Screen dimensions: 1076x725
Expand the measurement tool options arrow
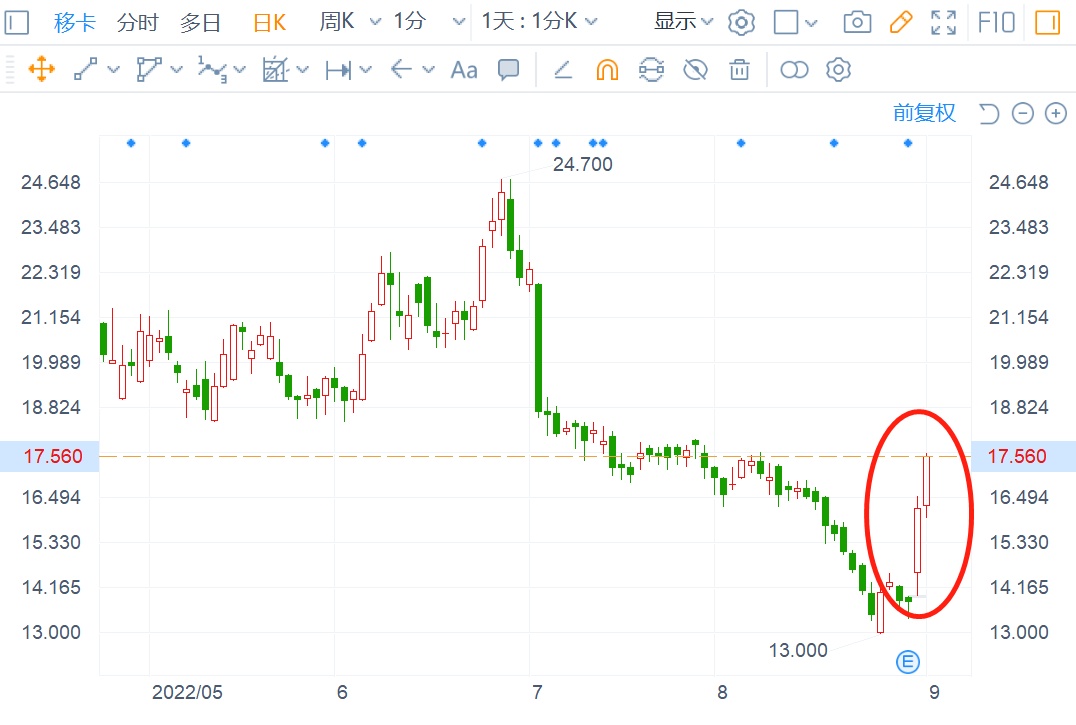tap(303, 70)
